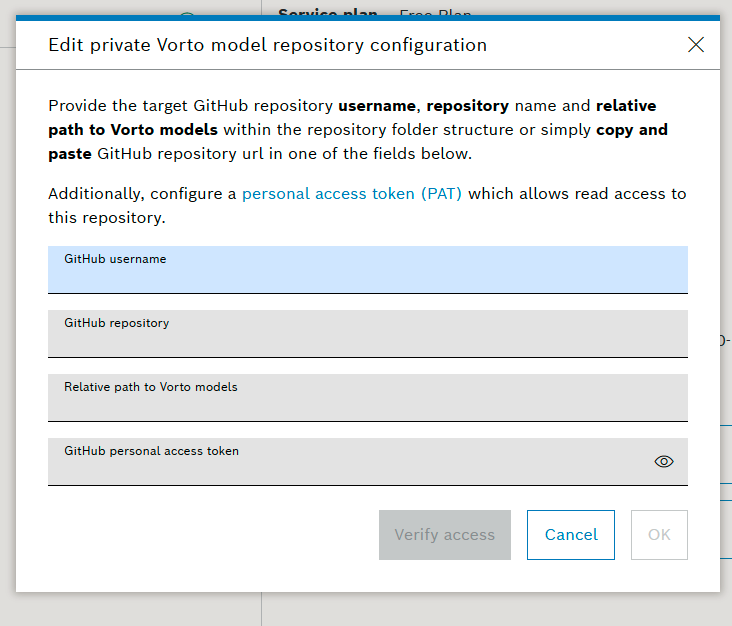732x626 pixels.
Task: Click the GitHub username field
Action: pos(368,270)
